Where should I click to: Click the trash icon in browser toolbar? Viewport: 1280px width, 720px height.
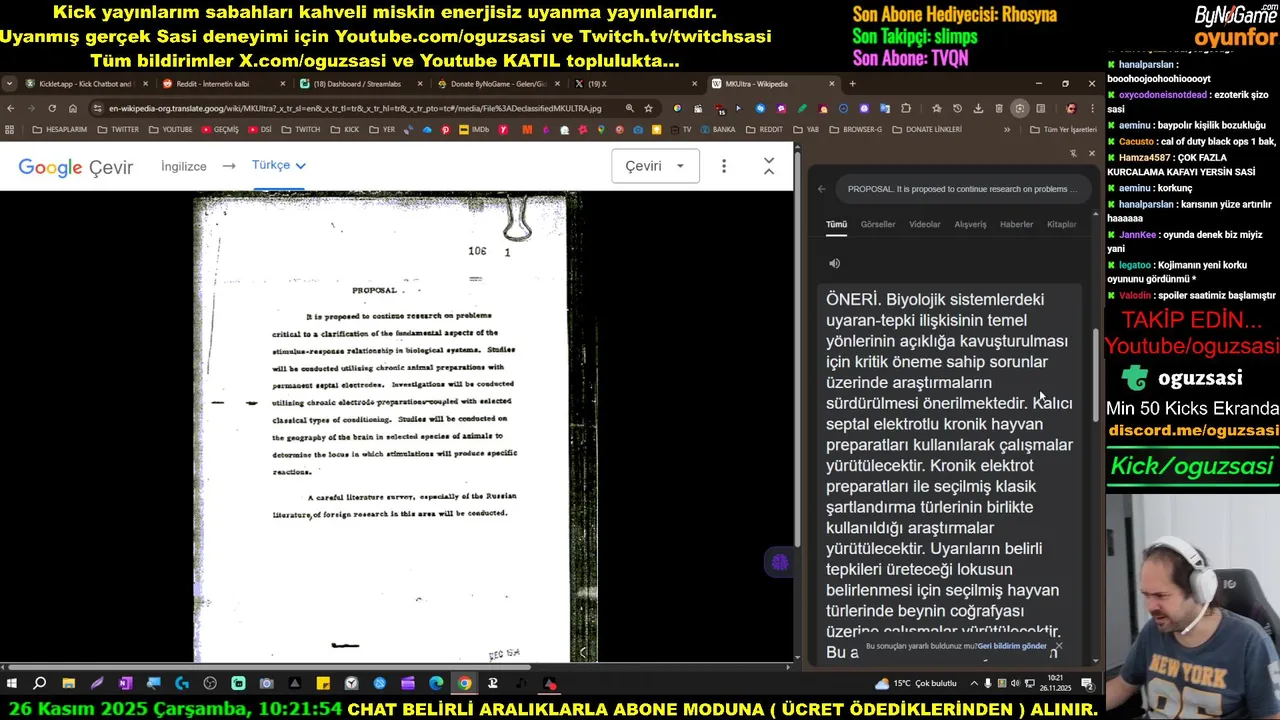coord(999,108)
